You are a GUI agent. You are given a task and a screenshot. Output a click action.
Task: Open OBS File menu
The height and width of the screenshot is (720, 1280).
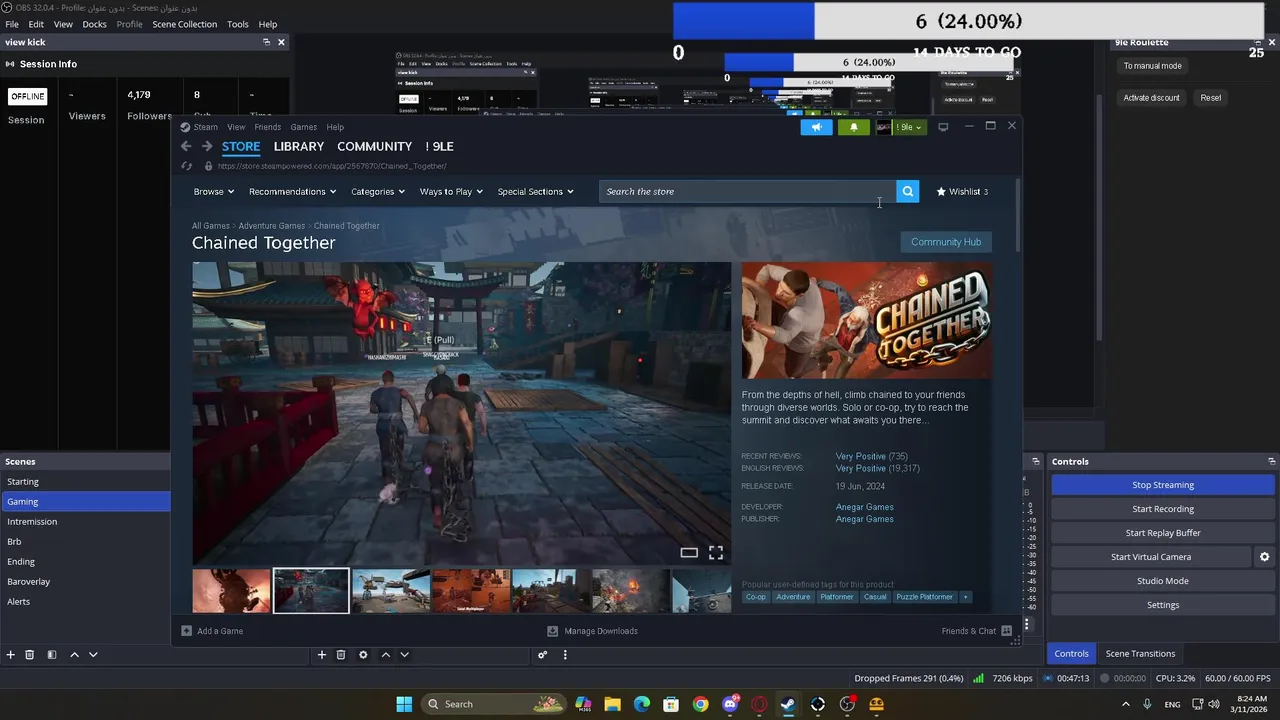coord(12,24)
